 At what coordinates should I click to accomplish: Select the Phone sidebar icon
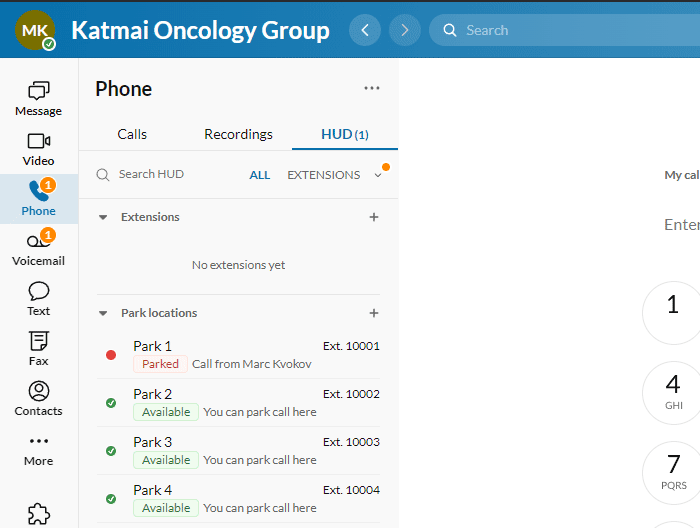point(38,199)
